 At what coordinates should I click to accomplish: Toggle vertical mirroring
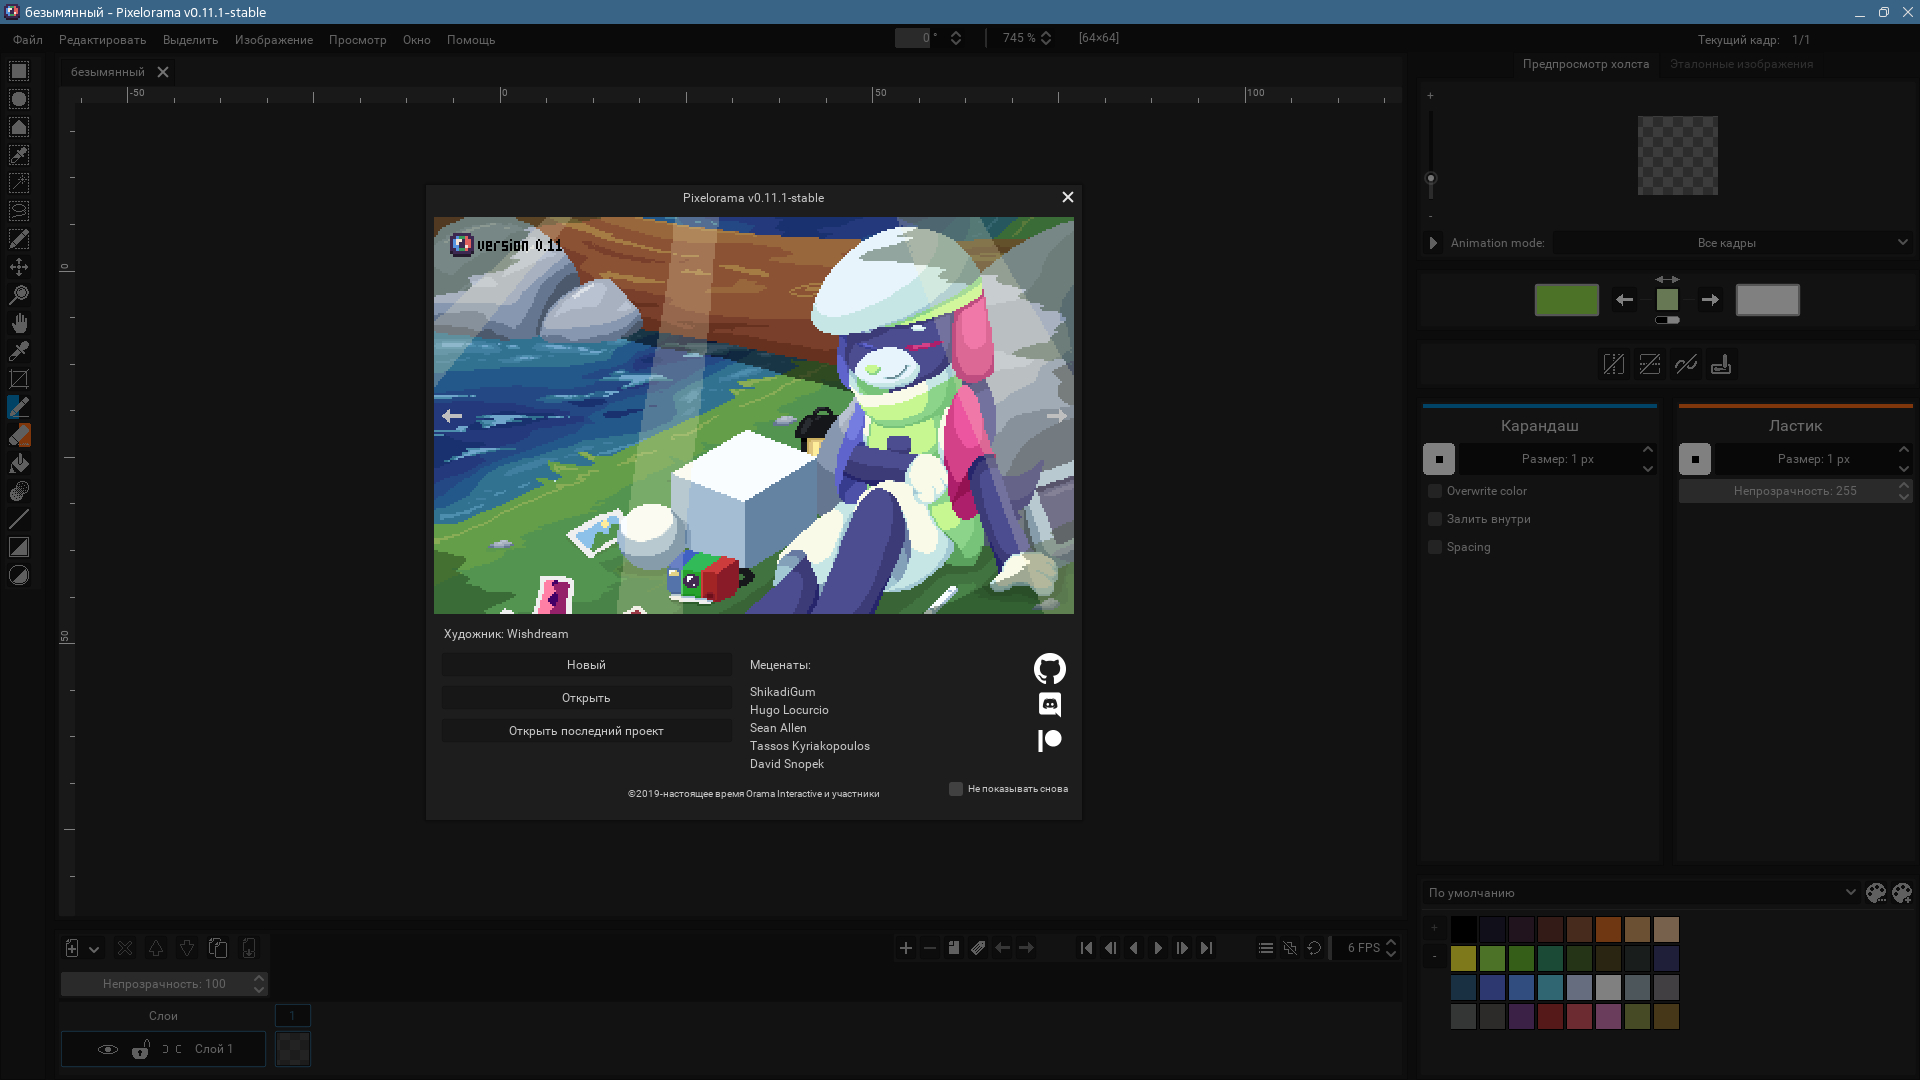(1650, 365)
